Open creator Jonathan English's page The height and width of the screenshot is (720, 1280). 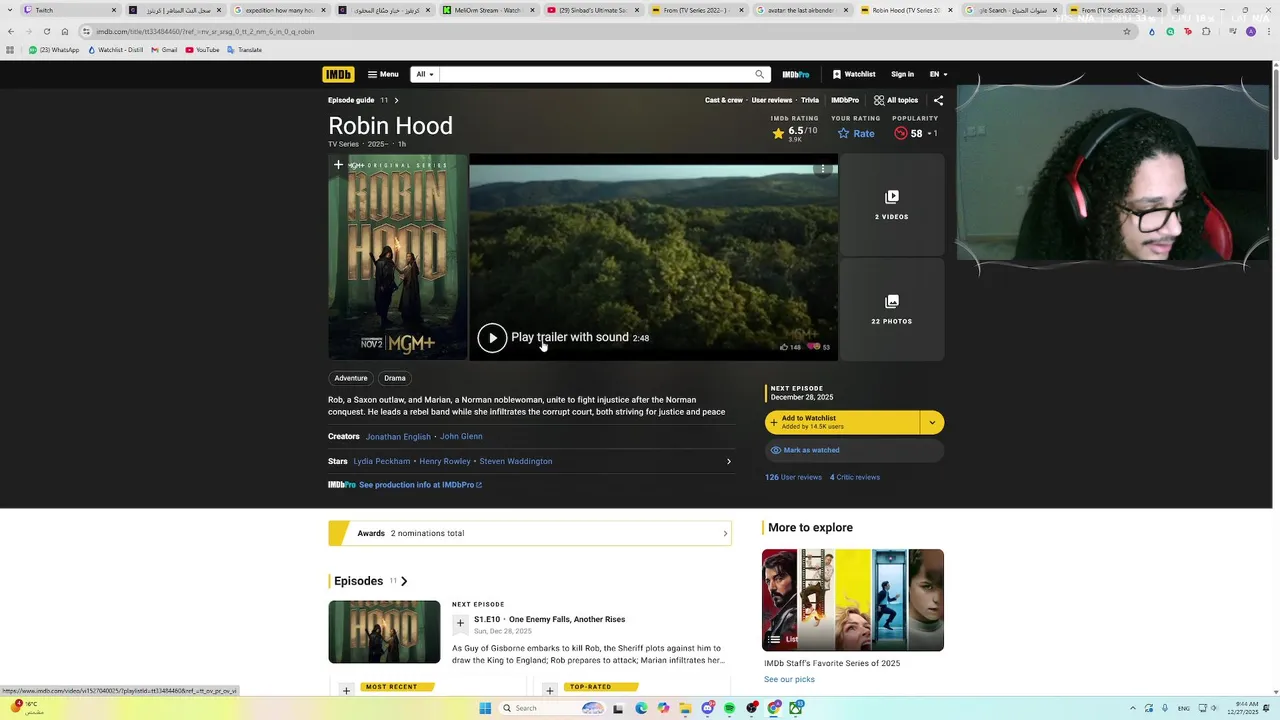398,437
